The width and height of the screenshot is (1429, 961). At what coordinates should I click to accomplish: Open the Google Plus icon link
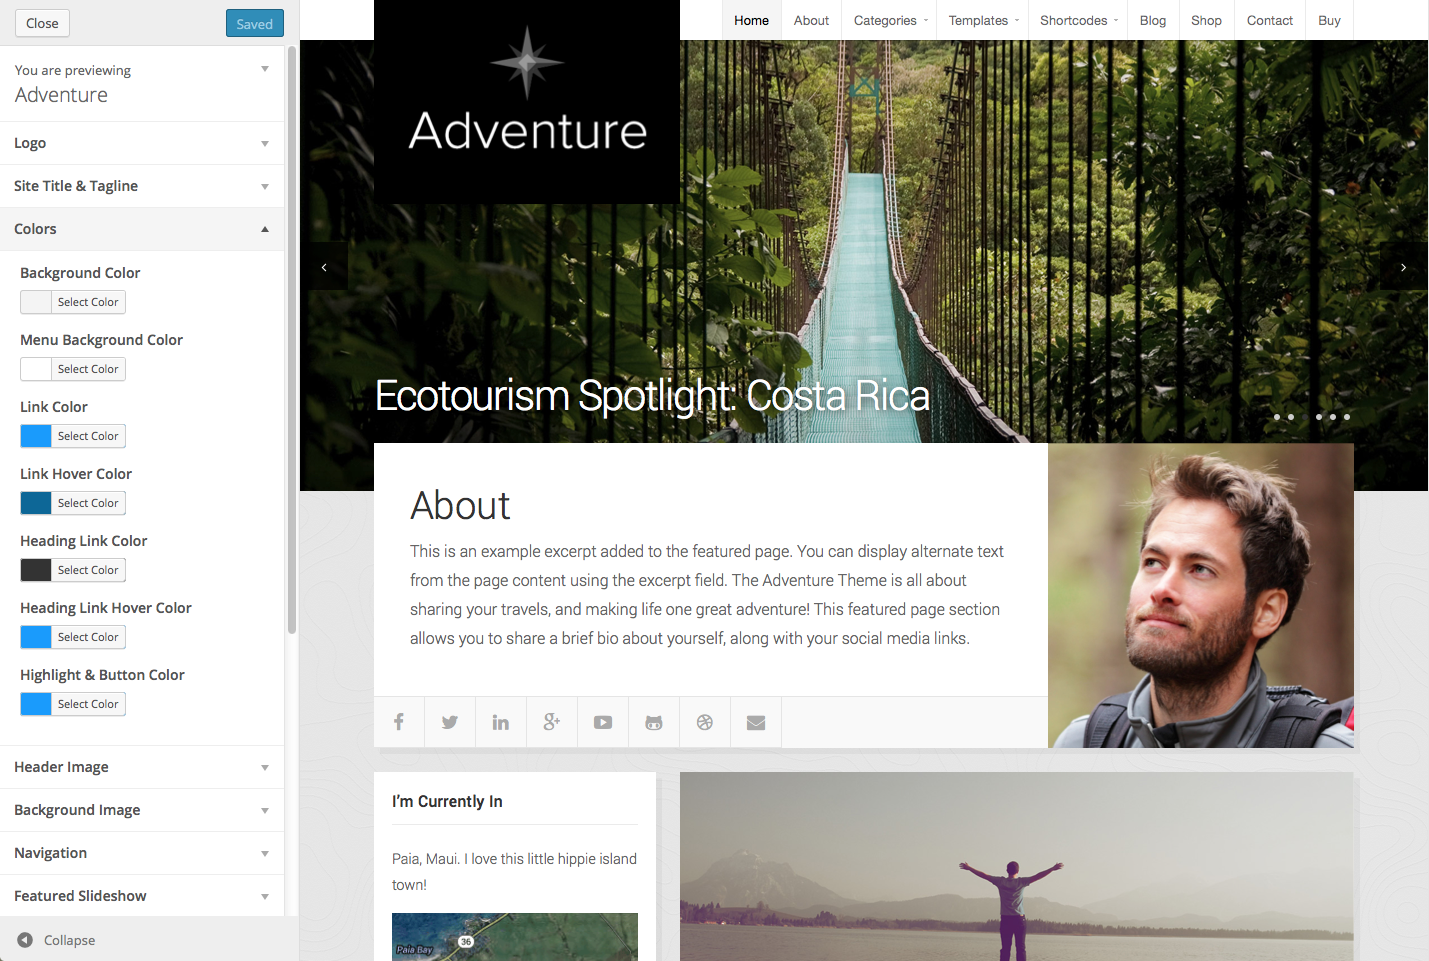552,722
